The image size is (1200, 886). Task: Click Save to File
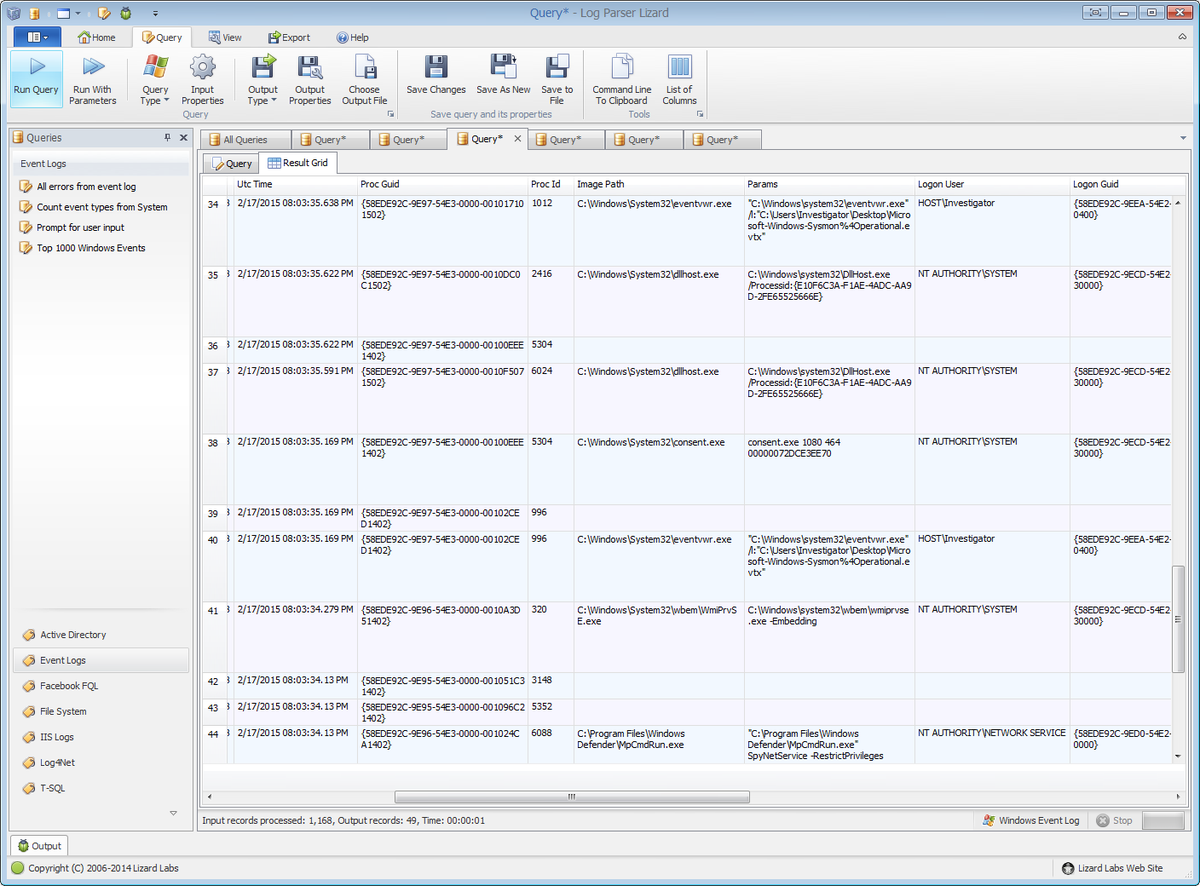pos(557,79)
